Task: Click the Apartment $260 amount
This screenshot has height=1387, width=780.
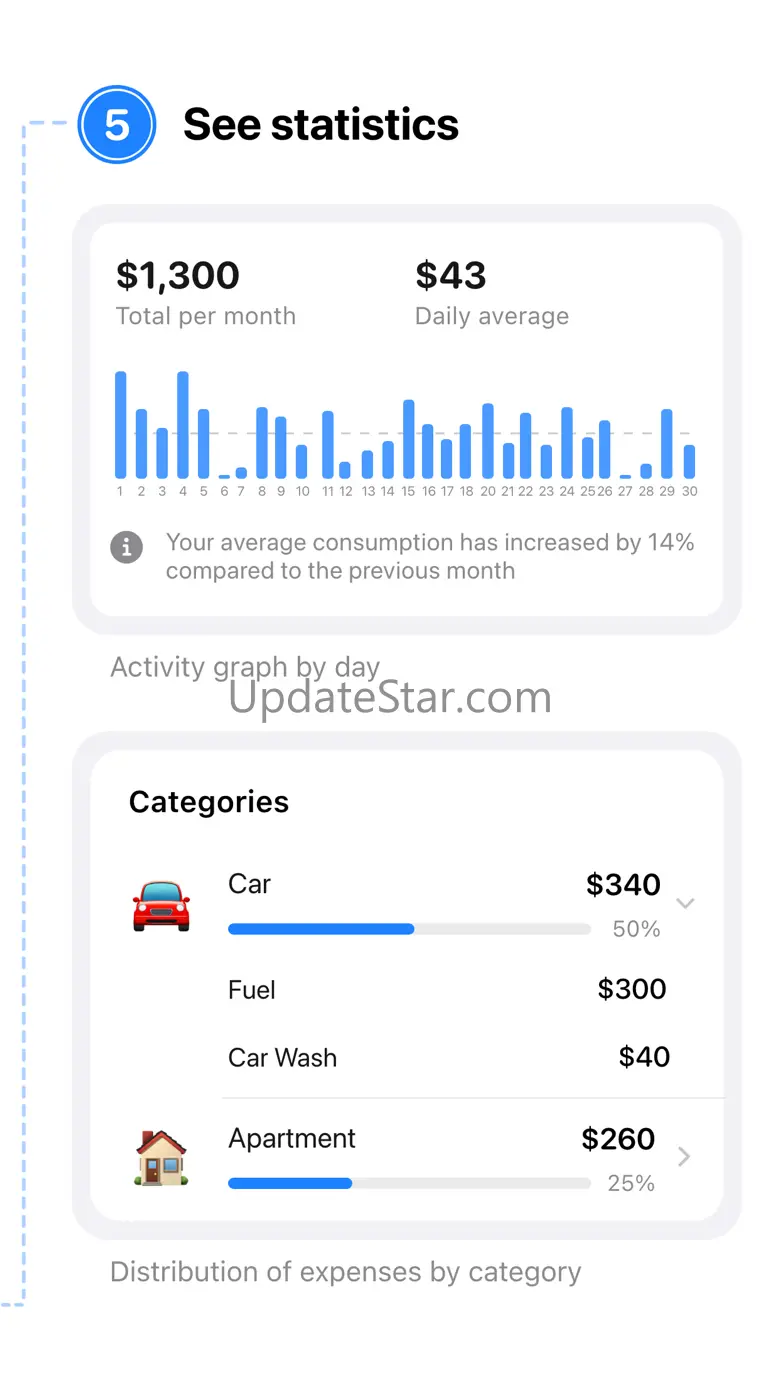Action: click(618, 1139)
